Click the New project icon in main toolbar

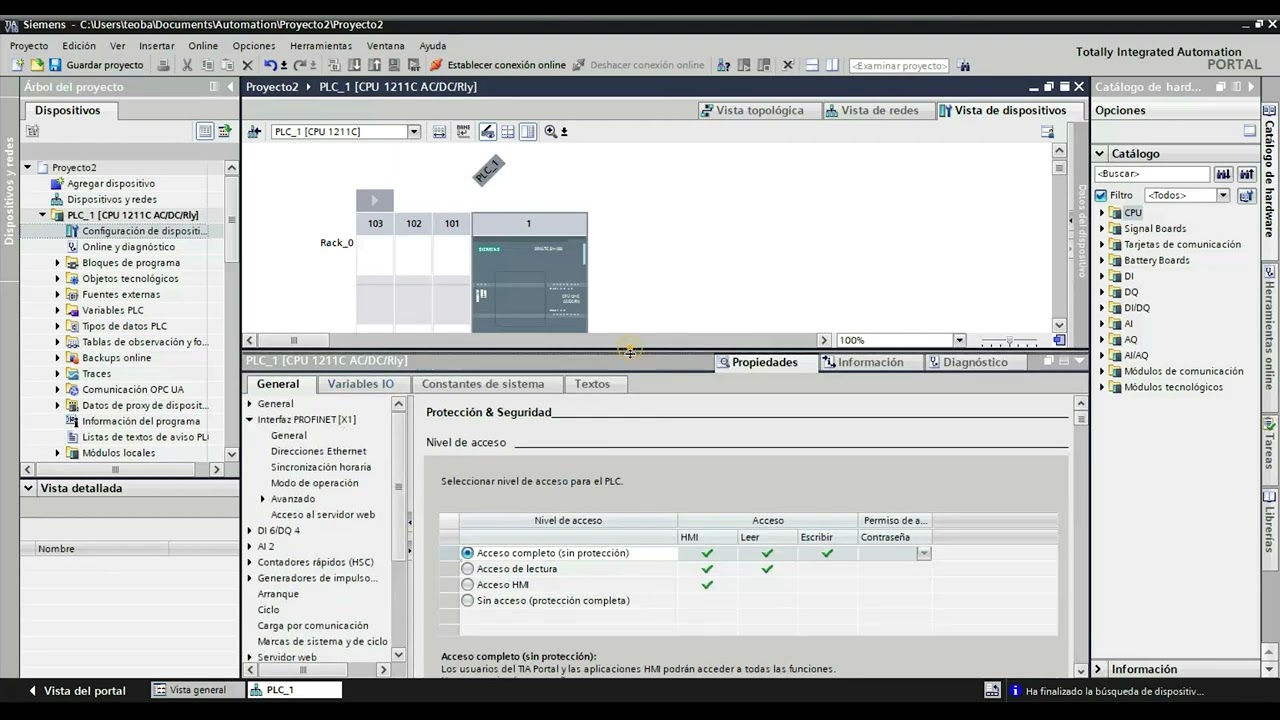tap(17, 65)
